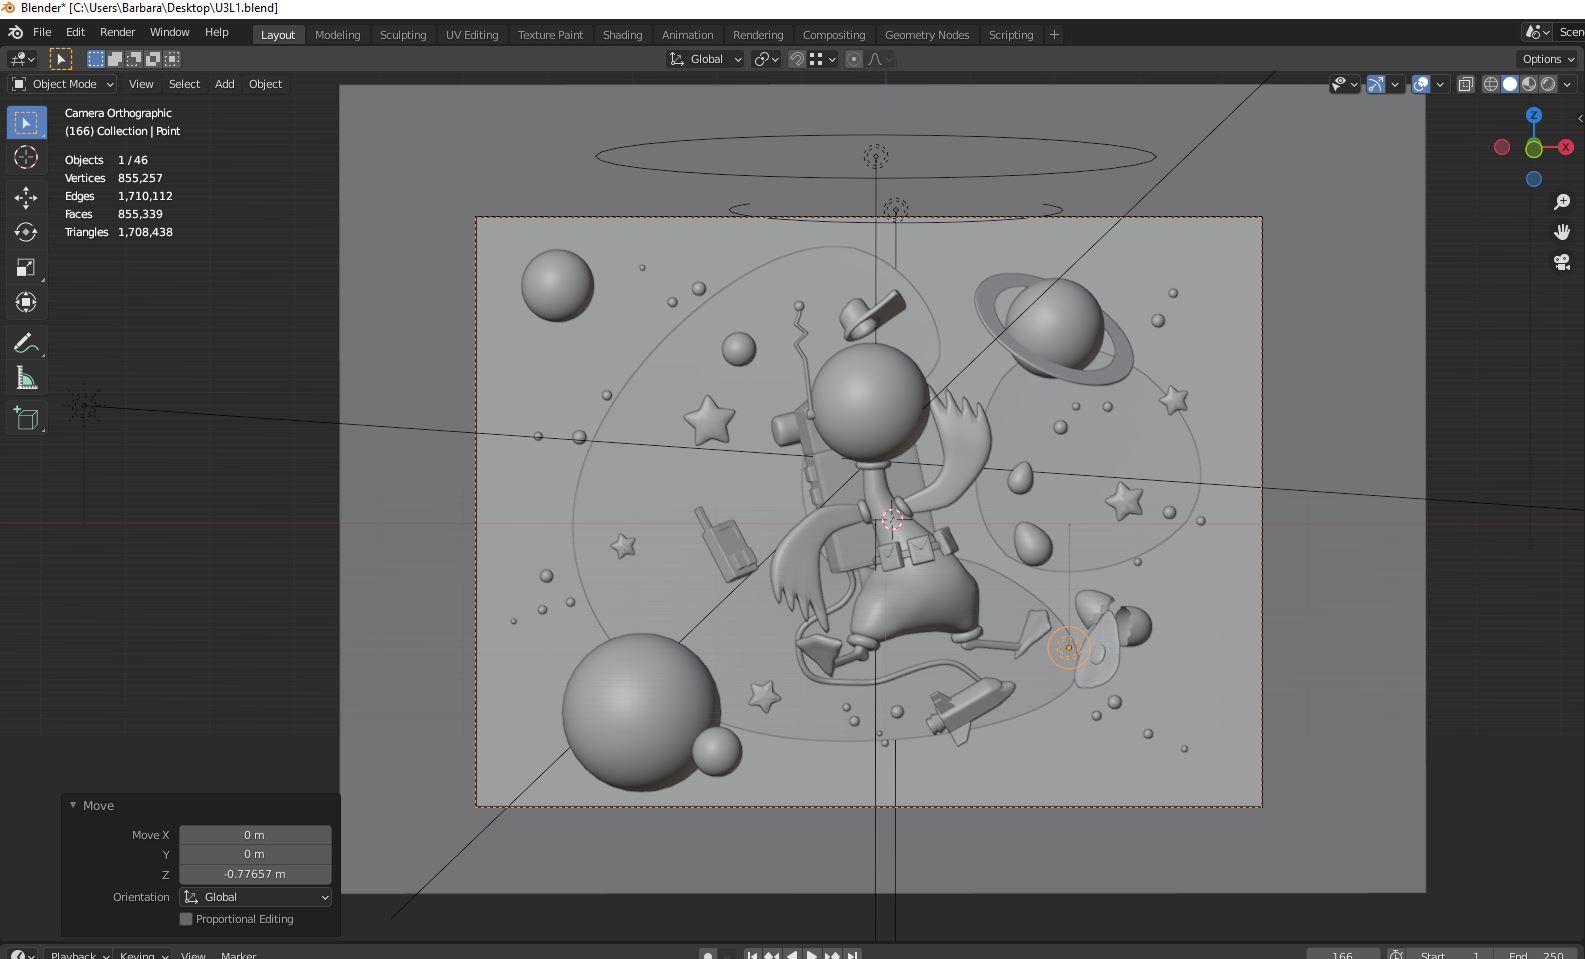Click the Z axis on navigation gizmo
The width and height of the screenshot is (1585, 959).
[x=1534, y=116]
